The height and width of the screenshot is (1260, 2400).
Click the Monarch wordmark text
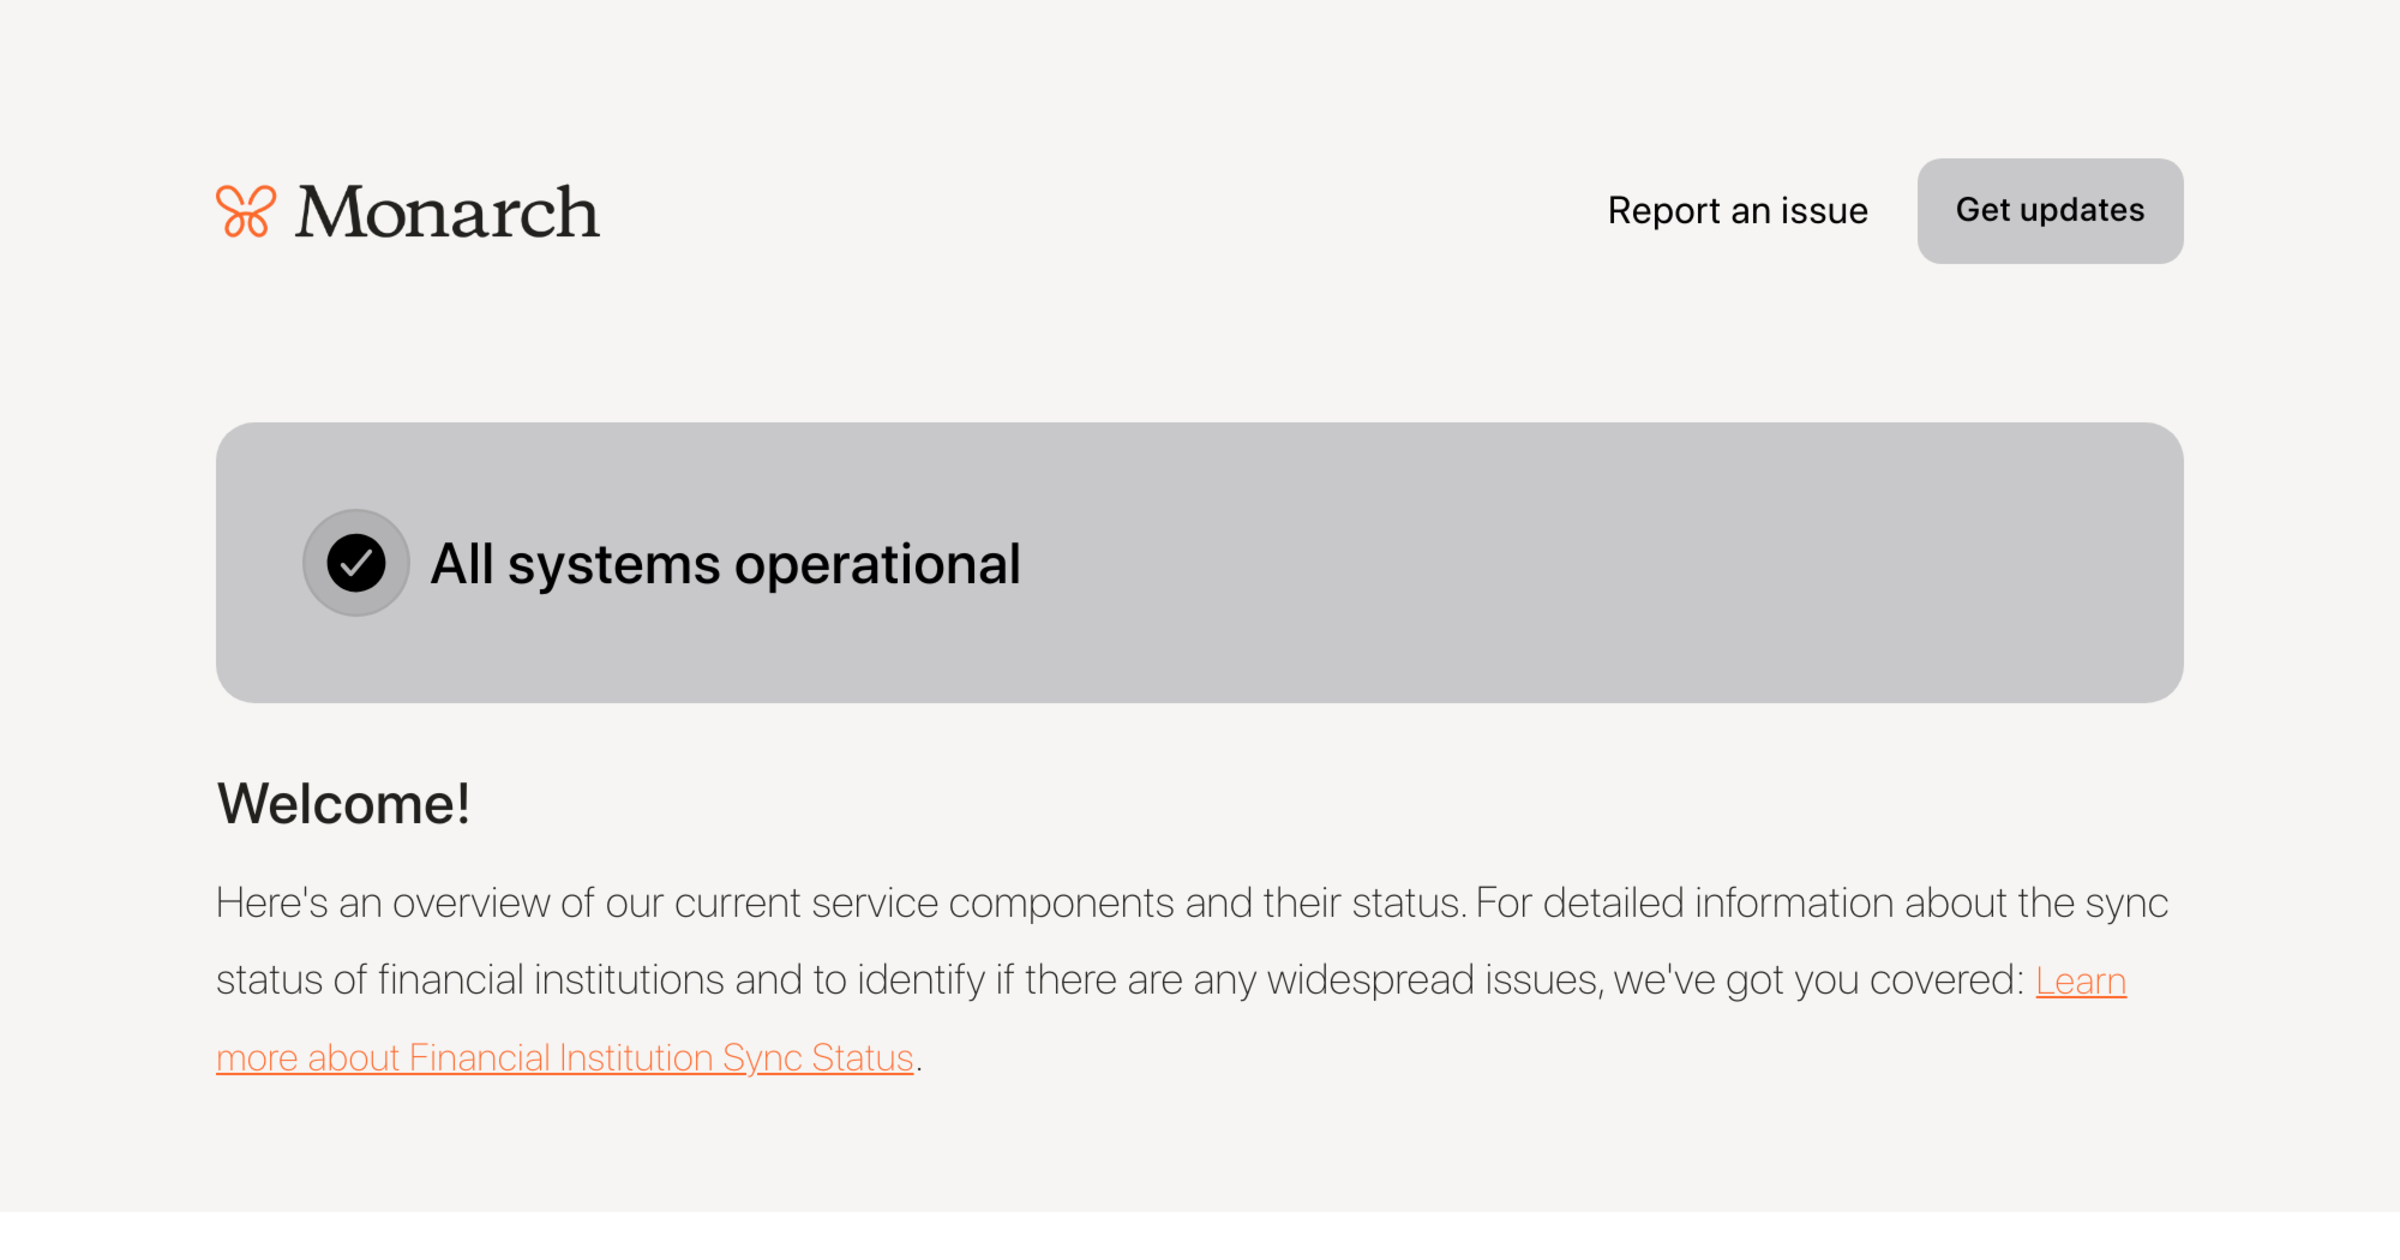click(x=447, y=212)
